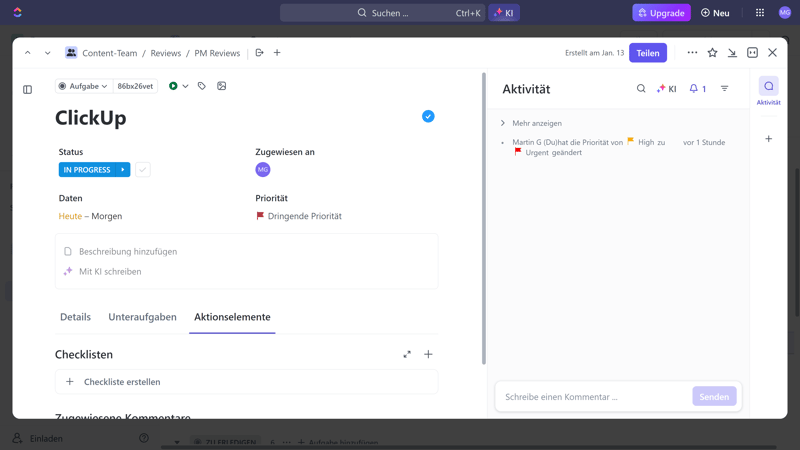Favorite the task with star icon
This screenshot has height=450, width=800.
(712, 53)
